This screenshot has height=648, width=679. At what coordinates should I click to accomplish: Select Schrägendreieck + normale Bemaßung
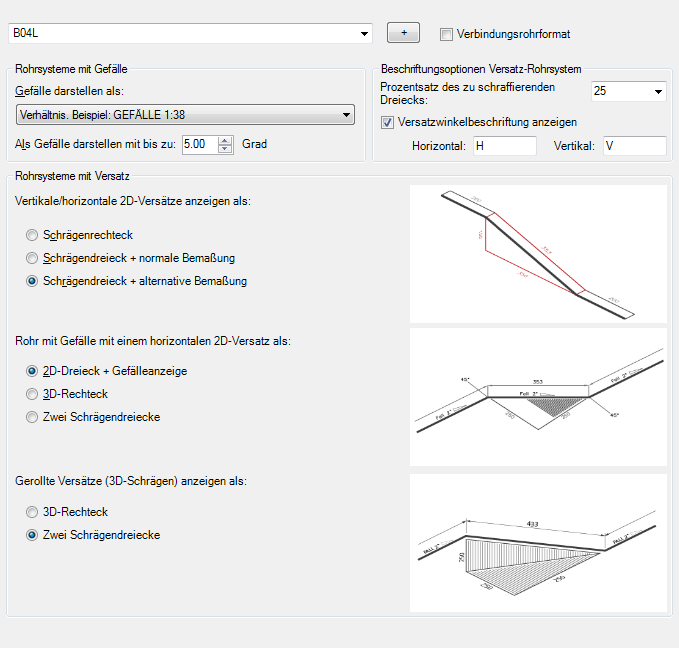[x=32, y=258]
